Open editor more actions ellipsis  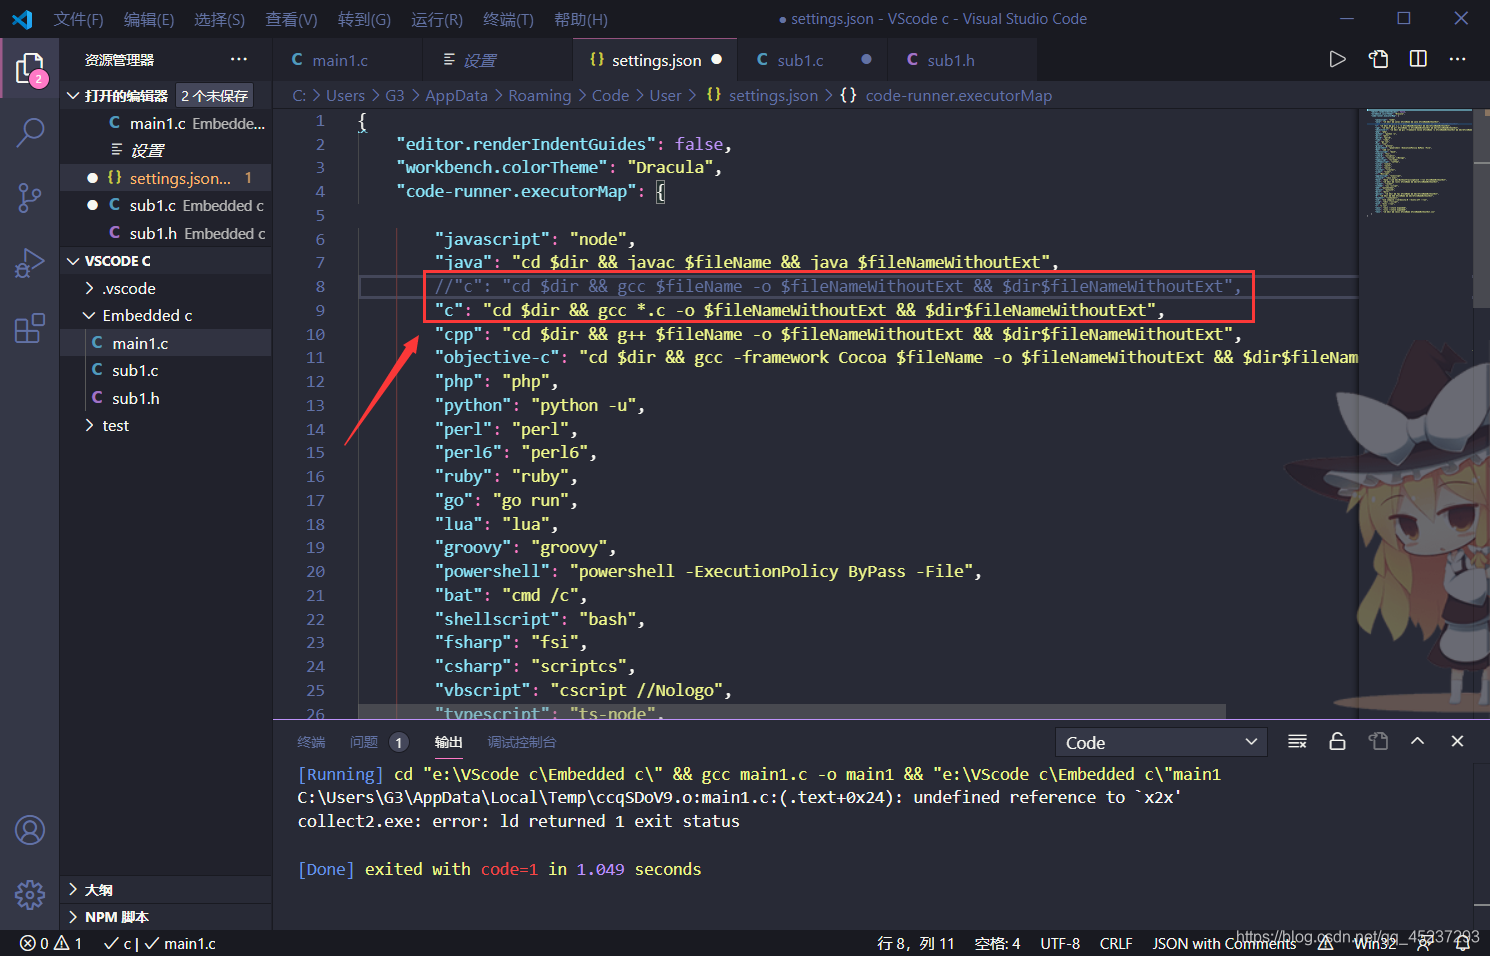tap(1457, 60)
